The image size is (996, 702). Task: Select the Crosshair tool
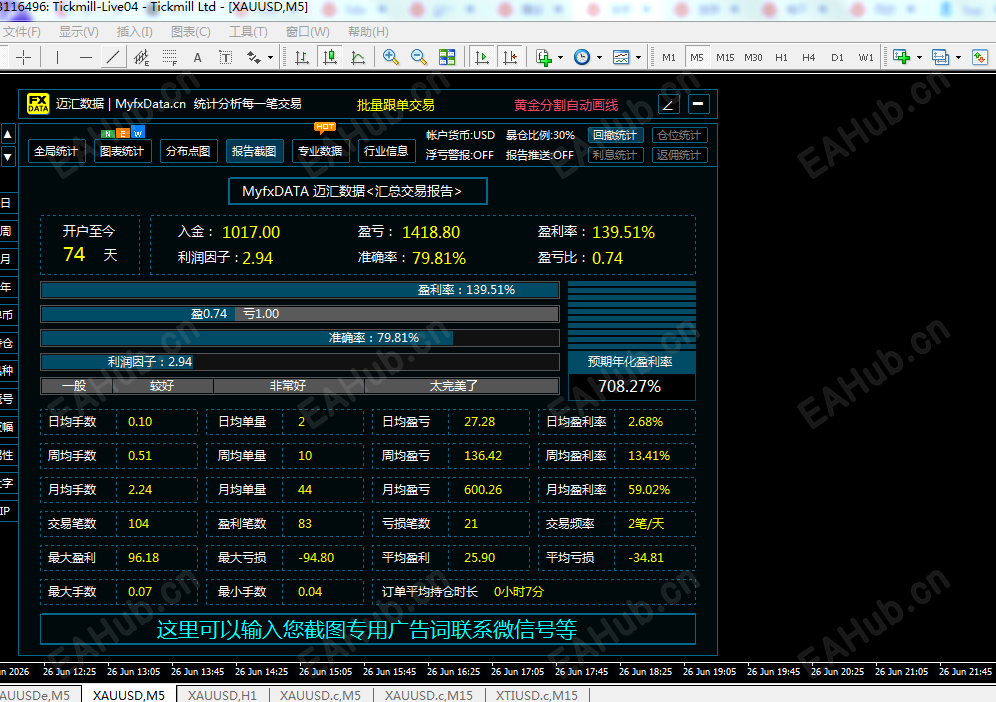[x=24, y=58]
